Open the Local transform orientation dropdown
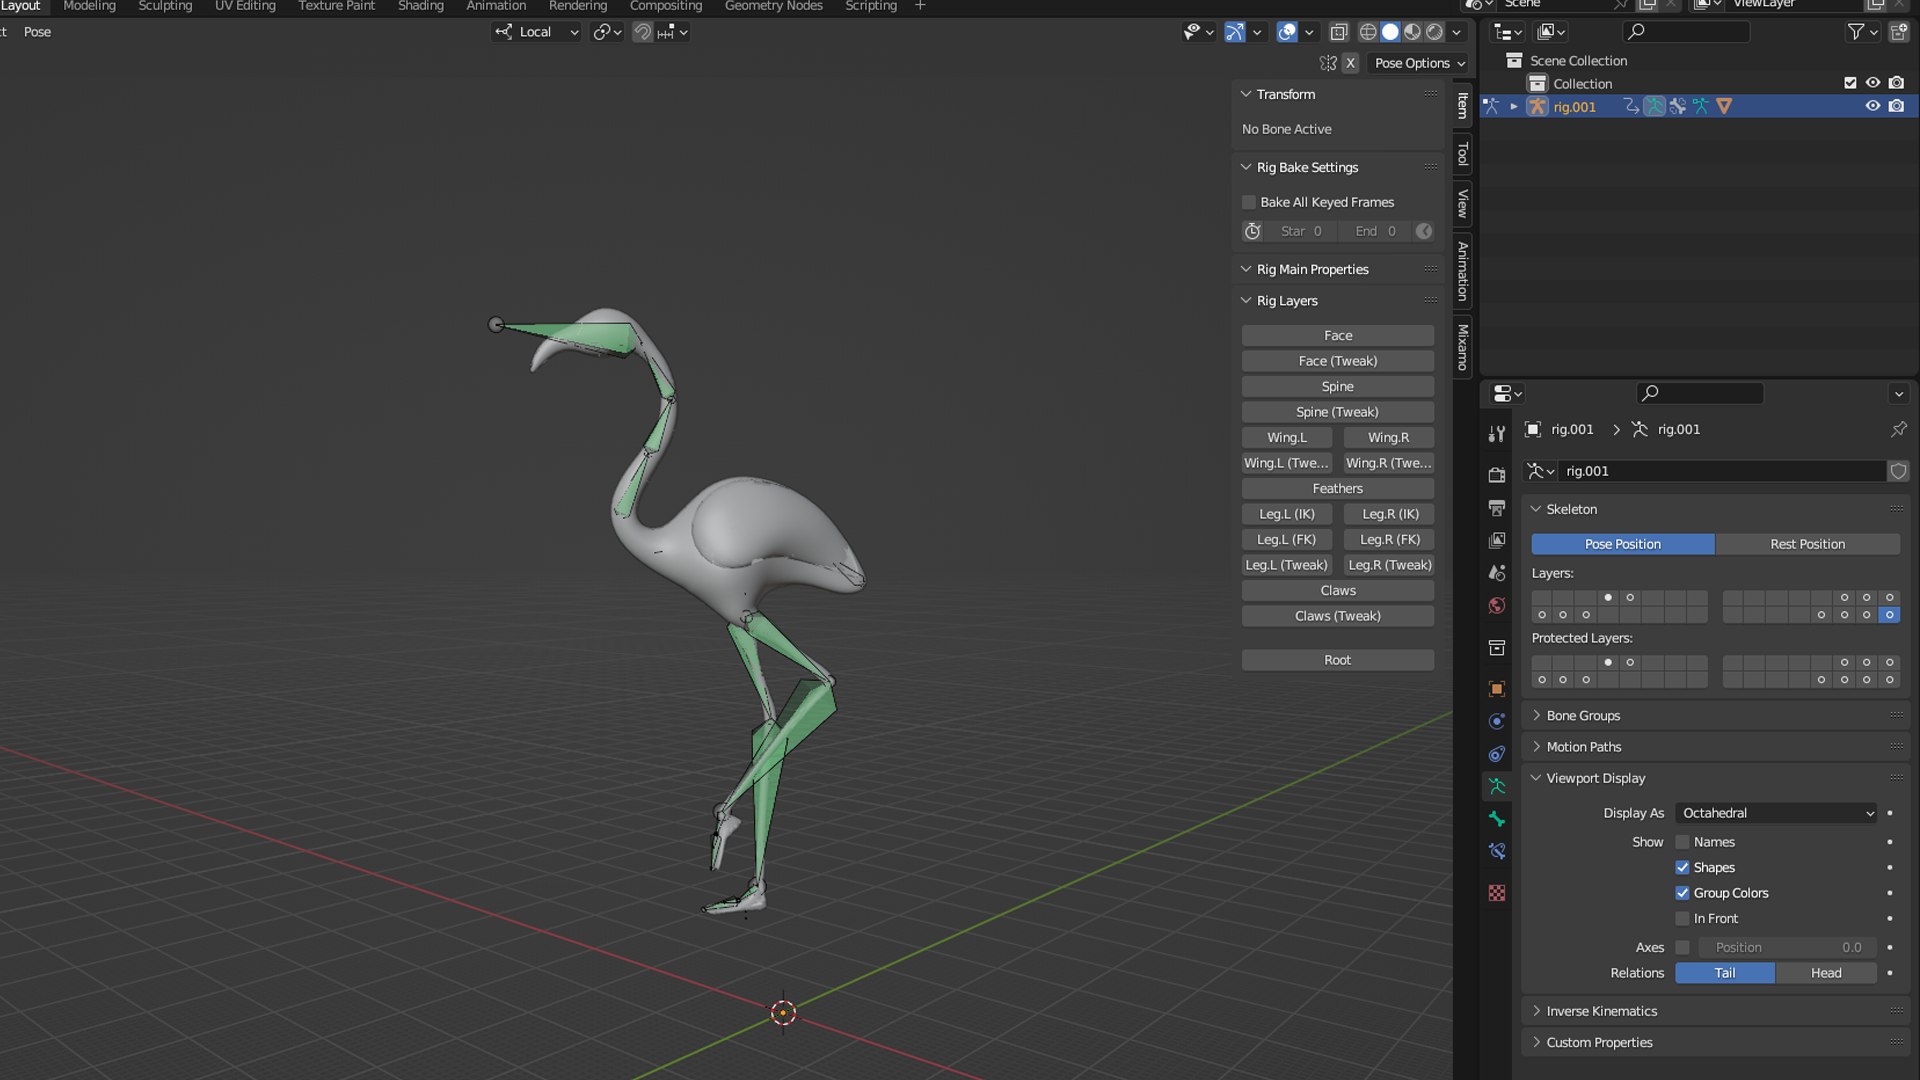 point(536,32)
